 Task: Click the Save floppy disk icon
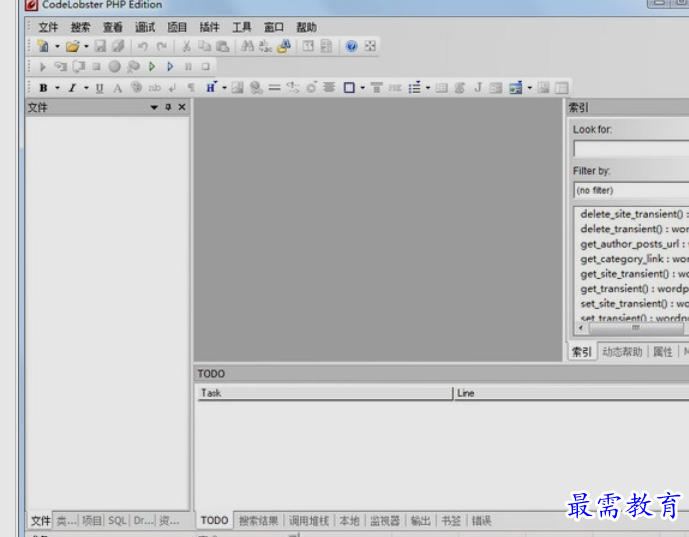(100, 46)
